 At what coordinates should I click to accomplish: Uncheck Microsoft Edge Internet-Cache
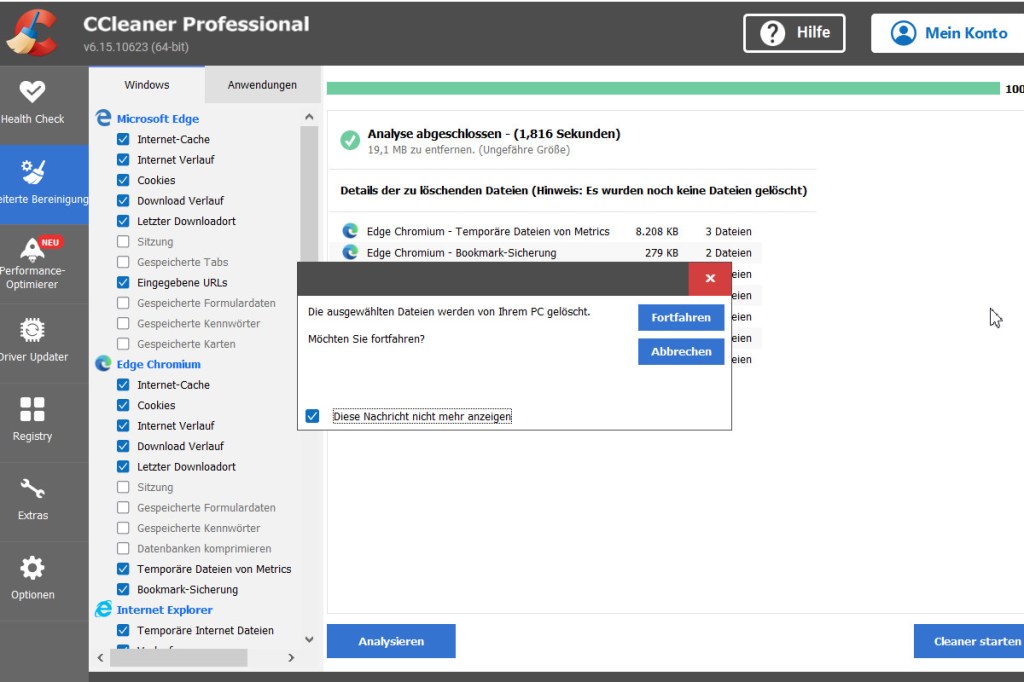click(x=123, y=139)
